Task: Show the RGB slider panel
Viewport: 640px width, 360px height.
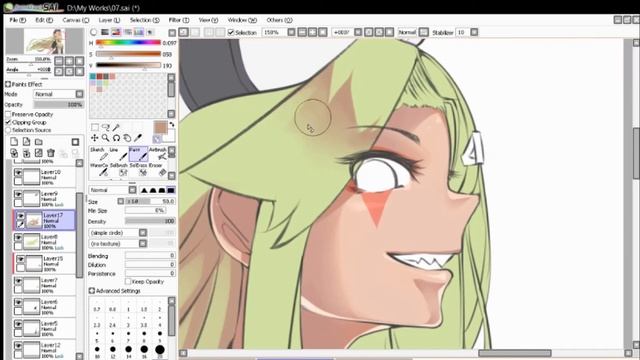Action: 105,32
